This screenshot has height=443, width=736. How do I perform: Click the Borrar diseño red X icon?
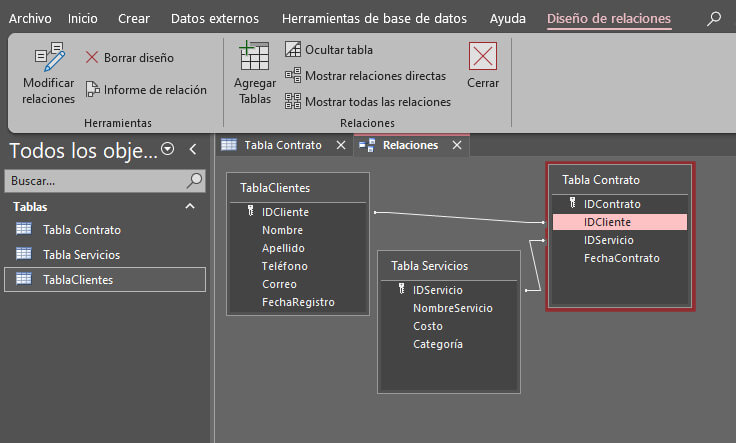pos(92,58)
